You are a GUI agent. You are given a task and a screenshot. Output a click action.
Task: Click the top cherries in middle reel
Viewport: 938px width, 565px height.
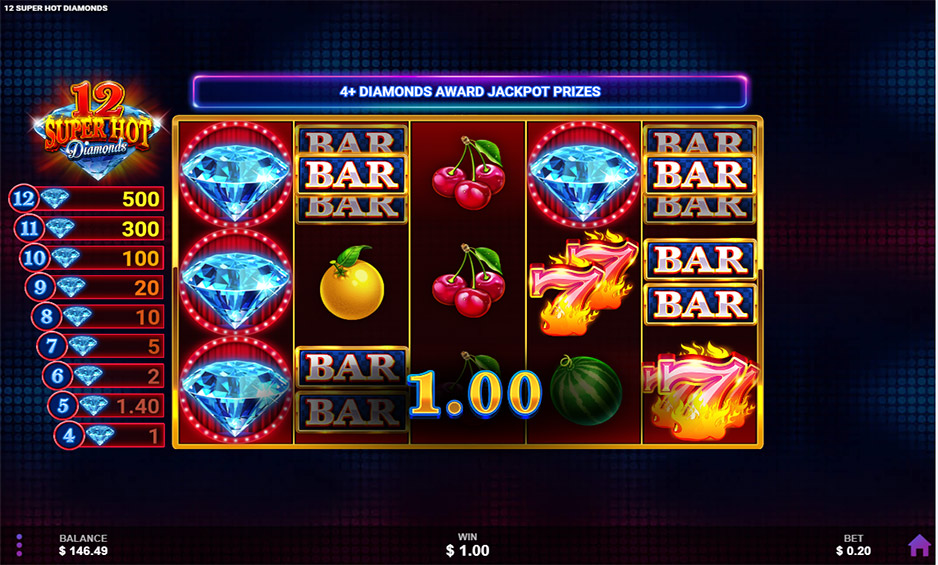click(470, 173)
